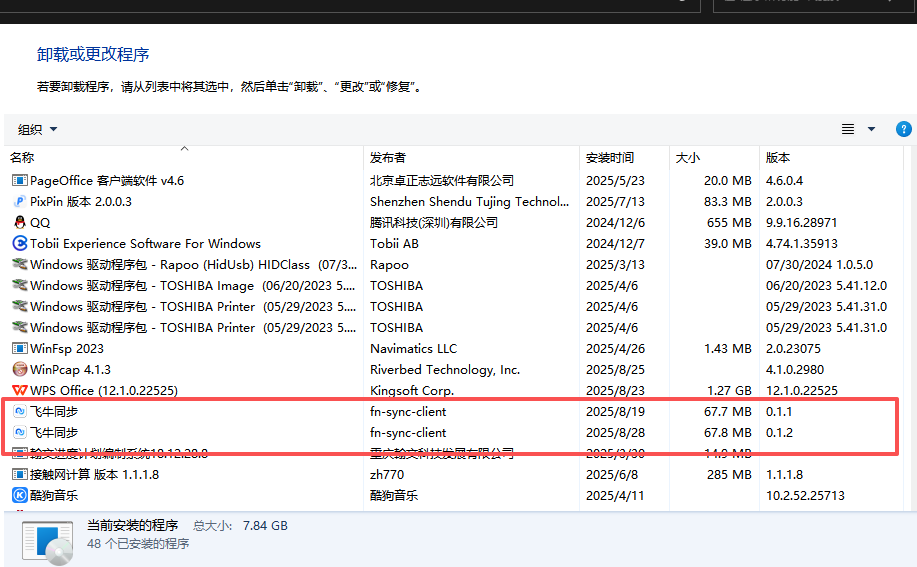Open the 组织 dropdown menu
This screenshot has width=917, height=567.
tap(37, 129)
